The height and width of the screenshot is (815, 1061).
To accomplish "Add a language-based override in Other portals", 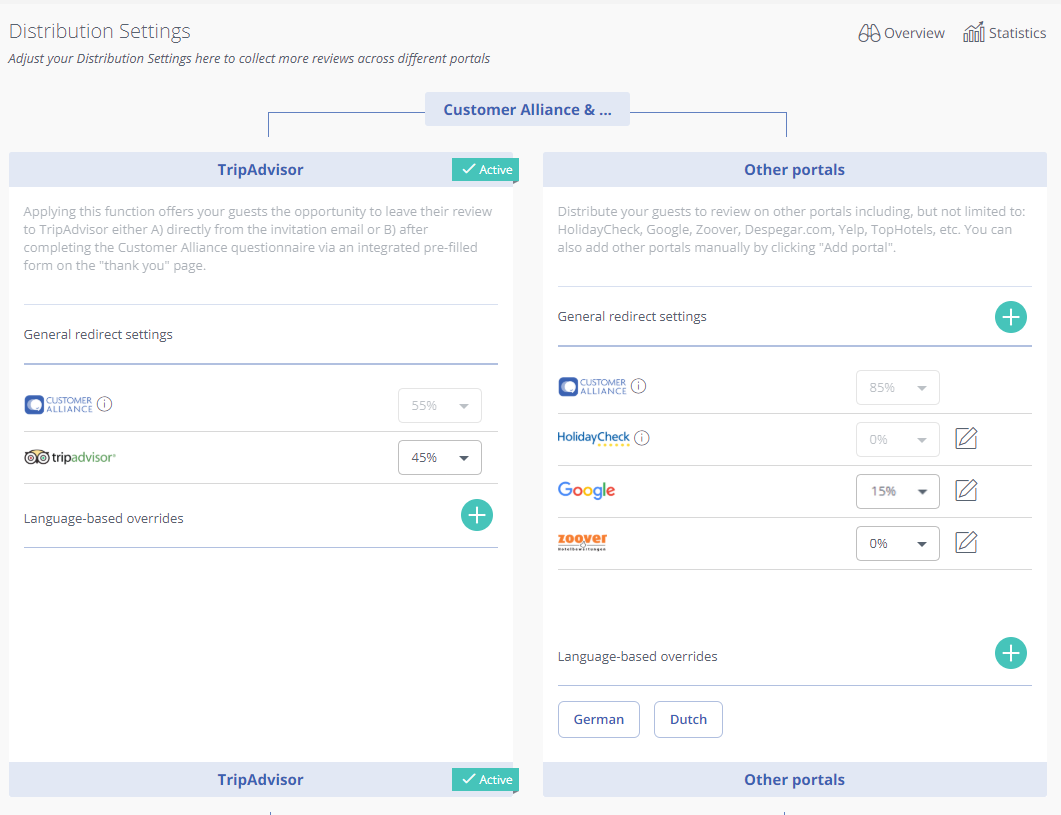I will [1011, 653].
